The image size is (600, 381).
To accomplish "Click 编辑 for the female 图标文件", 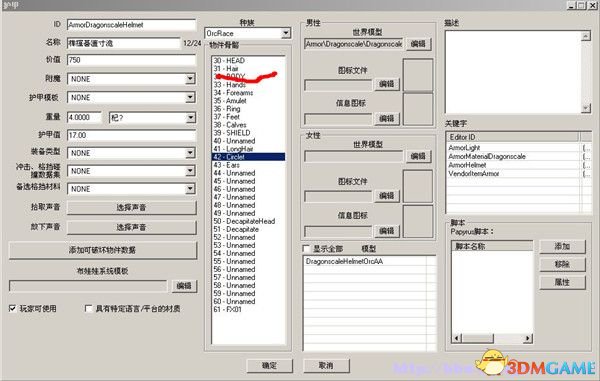I will (x=386, y=196).
